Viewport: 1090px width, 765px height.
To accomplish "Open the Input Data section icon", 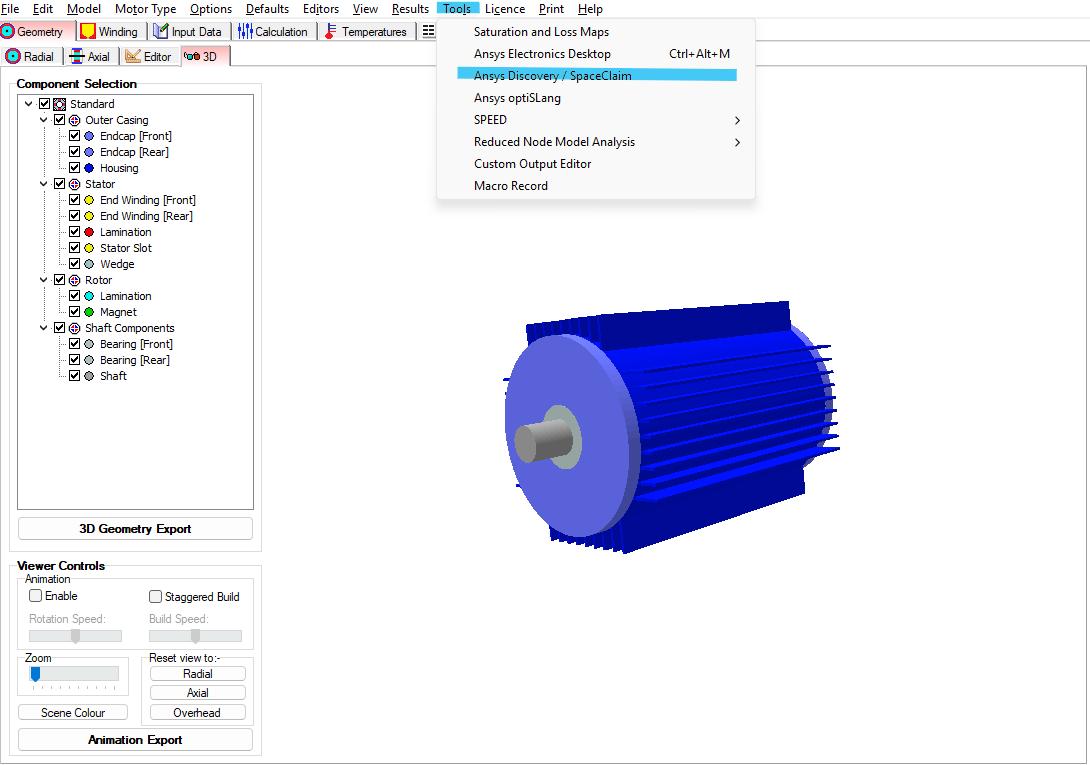I will (x=159, y=31).
